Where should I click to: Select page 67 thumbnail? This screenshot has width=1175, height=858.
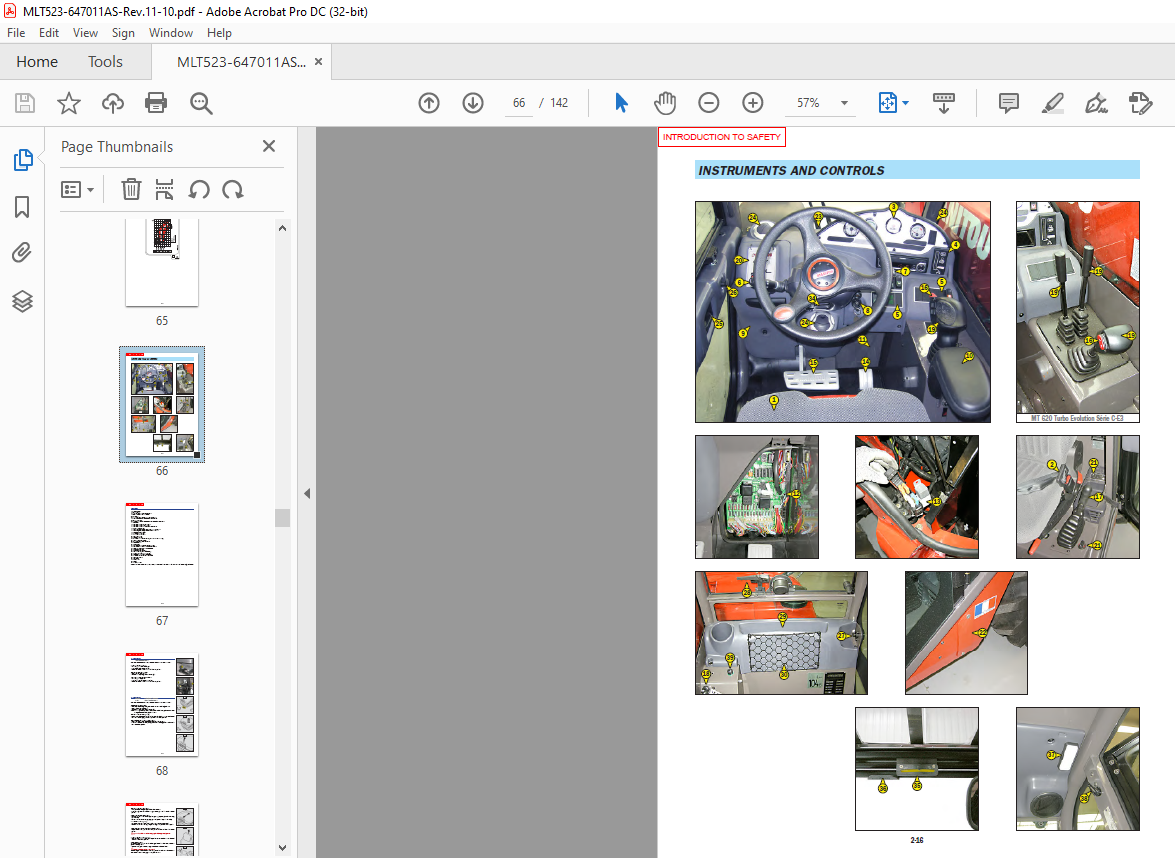[162, 555]
